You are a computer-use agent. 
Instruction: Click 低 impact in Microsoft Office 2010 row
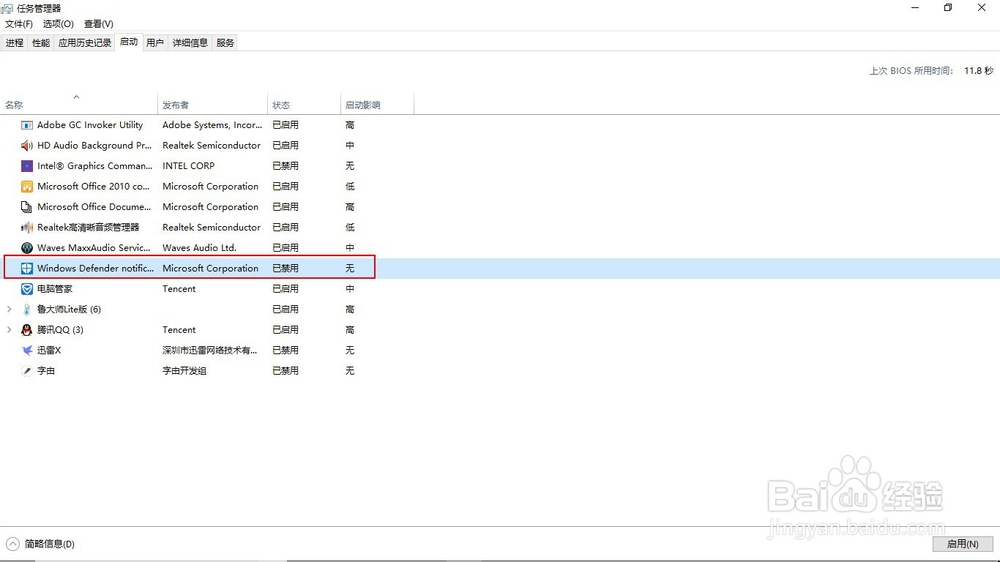pyautogui.click(x=350, y=186)
